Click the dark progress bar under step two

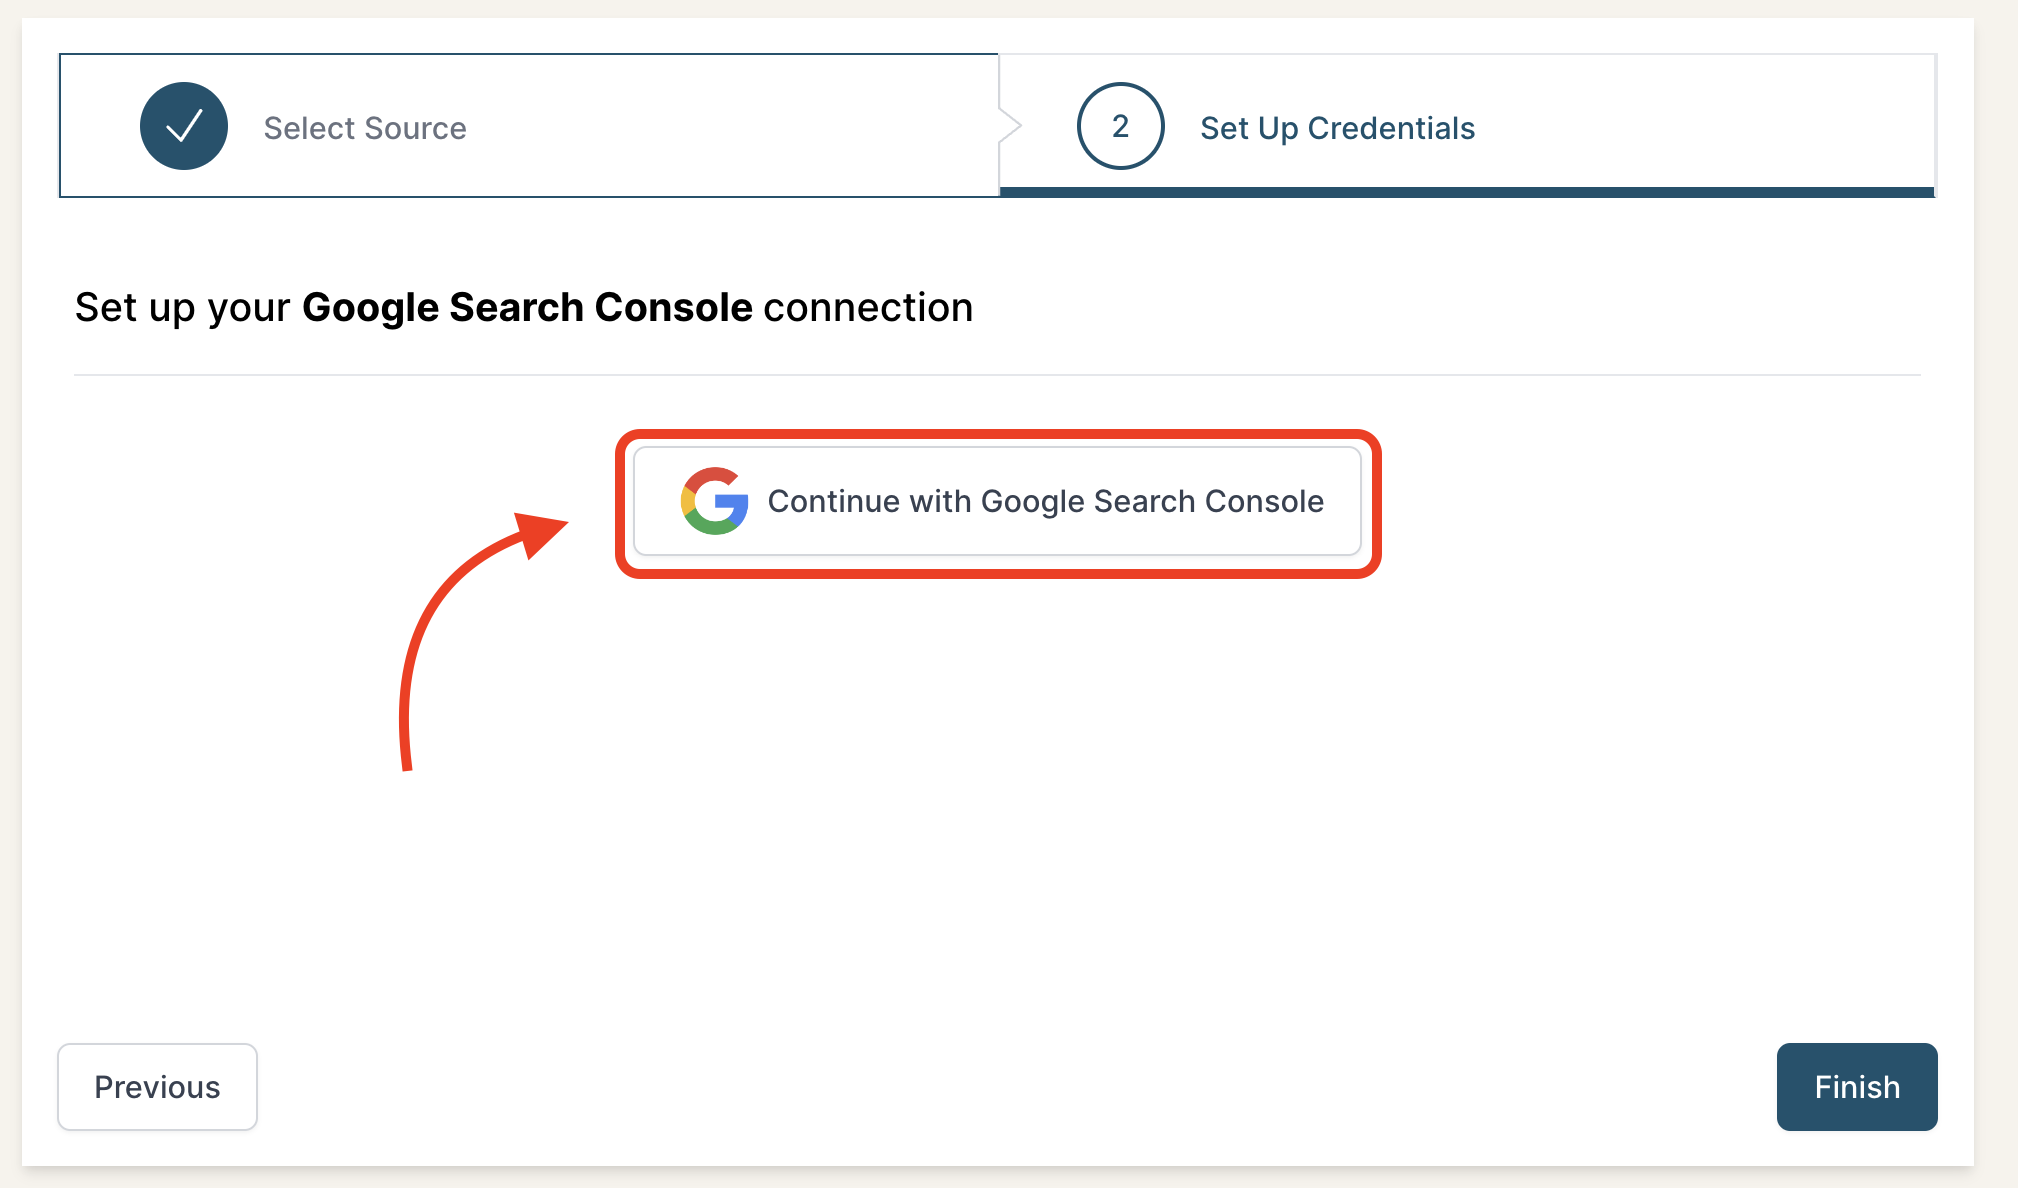tap(1467, 192)
